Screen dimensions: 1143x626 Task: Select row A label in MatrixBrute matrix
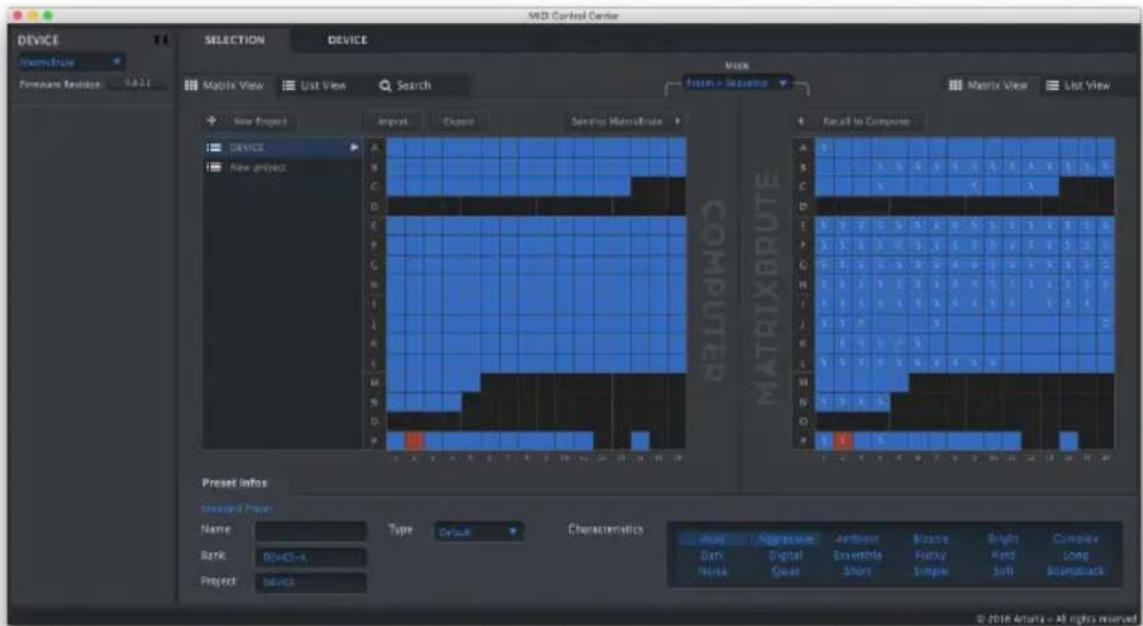pyautogui.click(x=803, y=147)
